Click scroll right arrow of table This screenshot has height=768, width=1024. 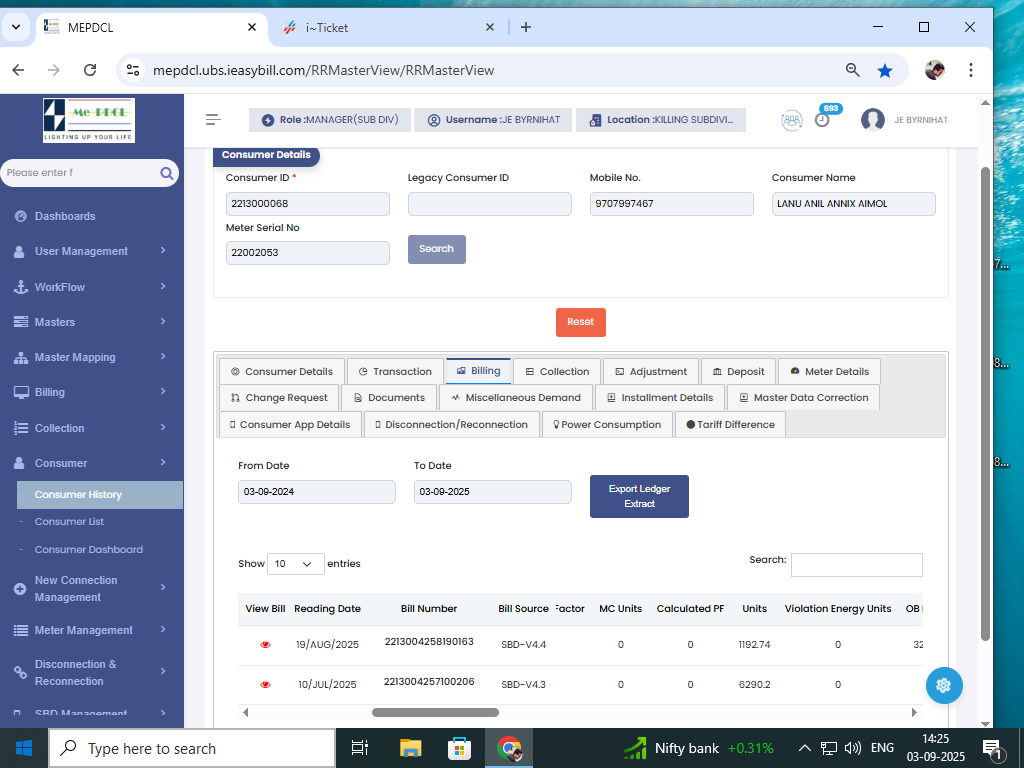coord(914,712)
